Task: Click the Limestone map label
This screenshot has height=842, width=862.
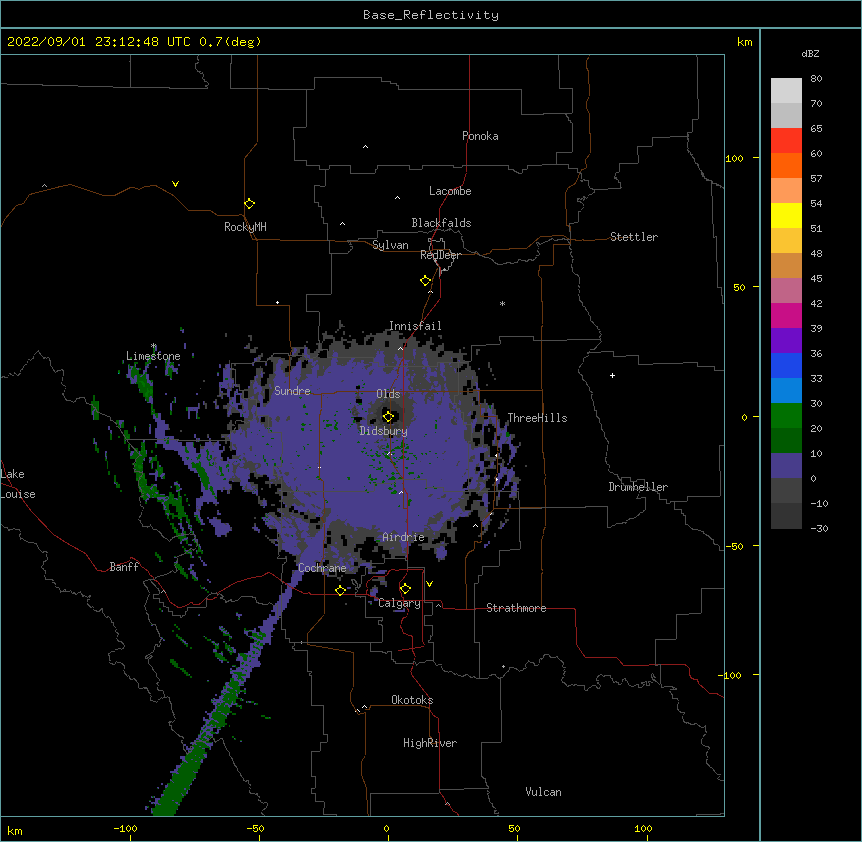Action: 153,356
